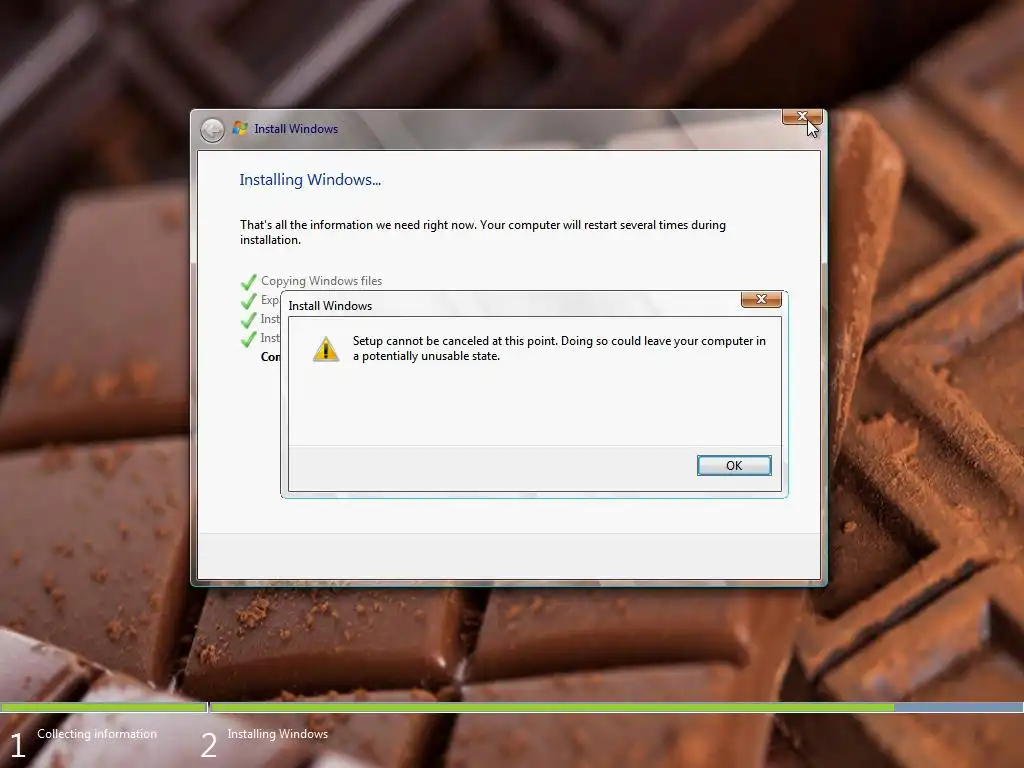The image size is (1024, 768).
Task: Click the stage 2 installation progress bar
Action: pyautogui.click(x=616, y=707)
